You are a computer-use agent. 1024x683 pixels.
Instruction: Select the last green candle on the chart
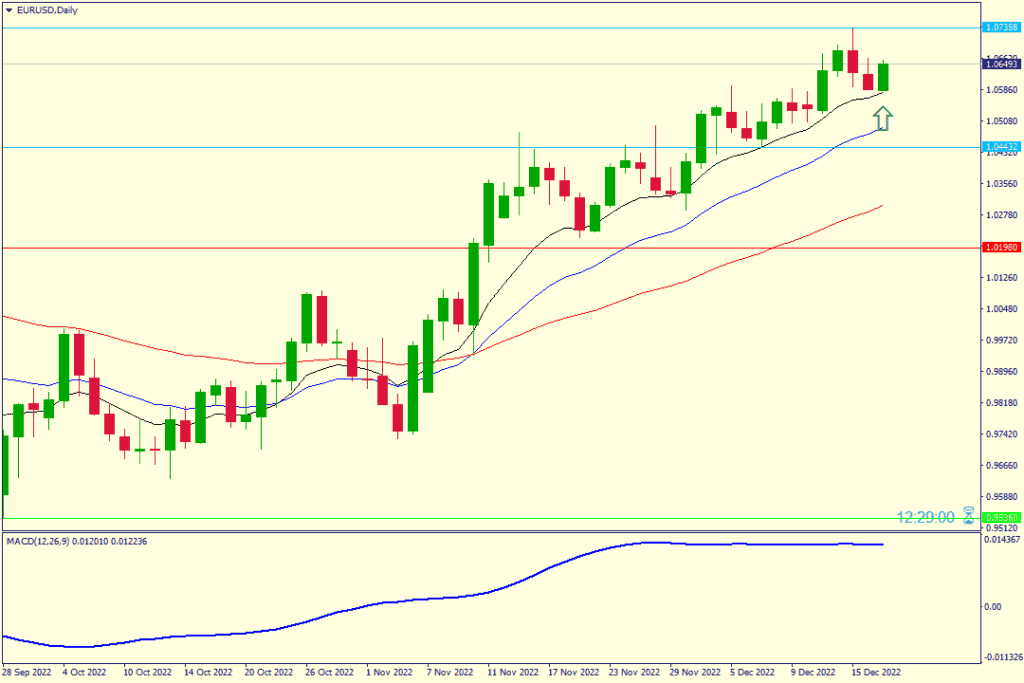883,77
